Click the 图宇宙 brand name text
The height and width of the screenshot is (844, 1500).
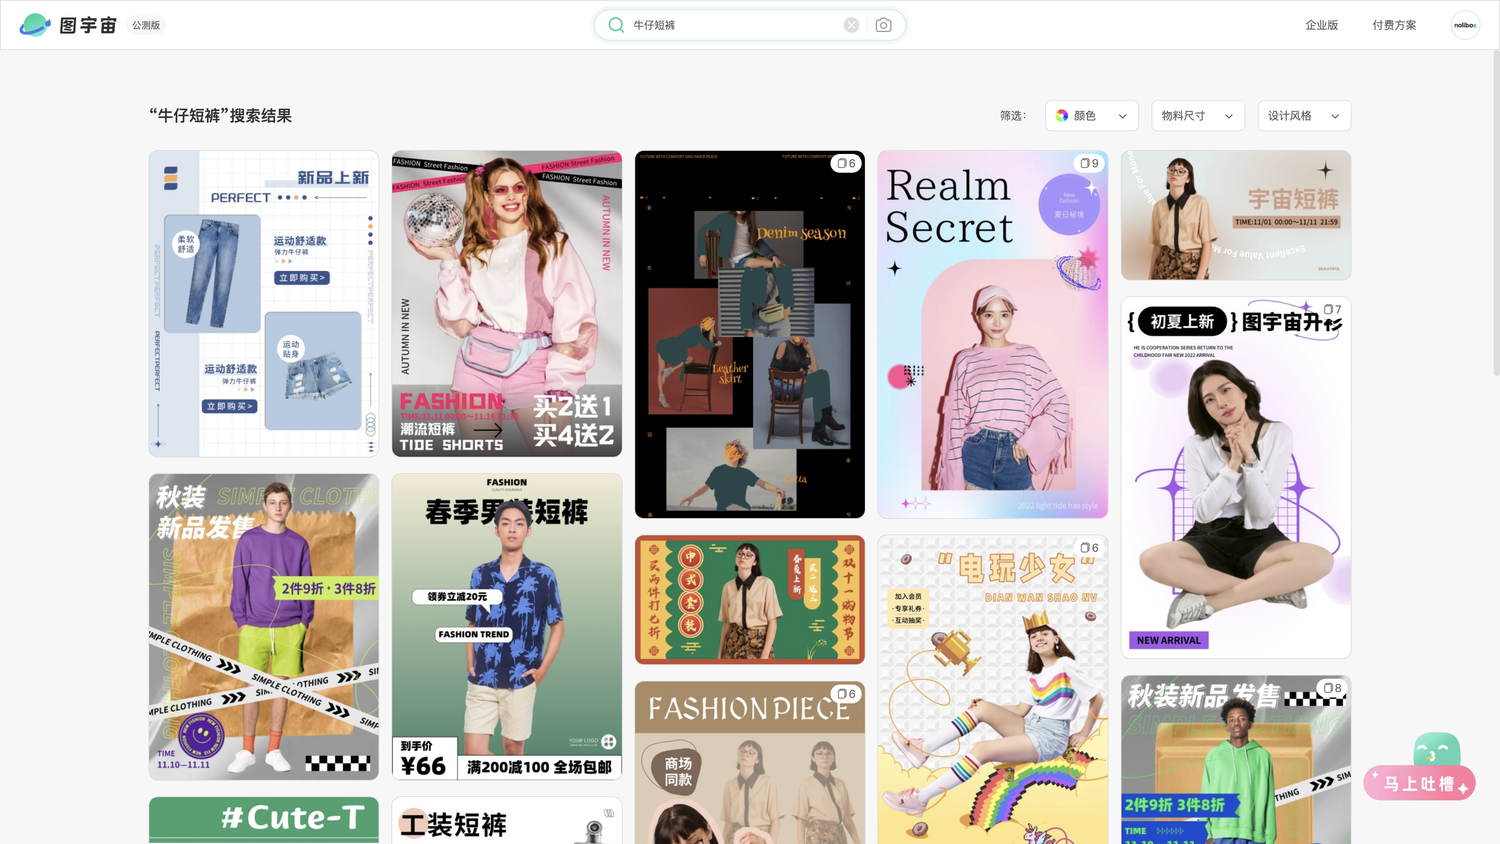pyautogui.click(x=88, y=25)
